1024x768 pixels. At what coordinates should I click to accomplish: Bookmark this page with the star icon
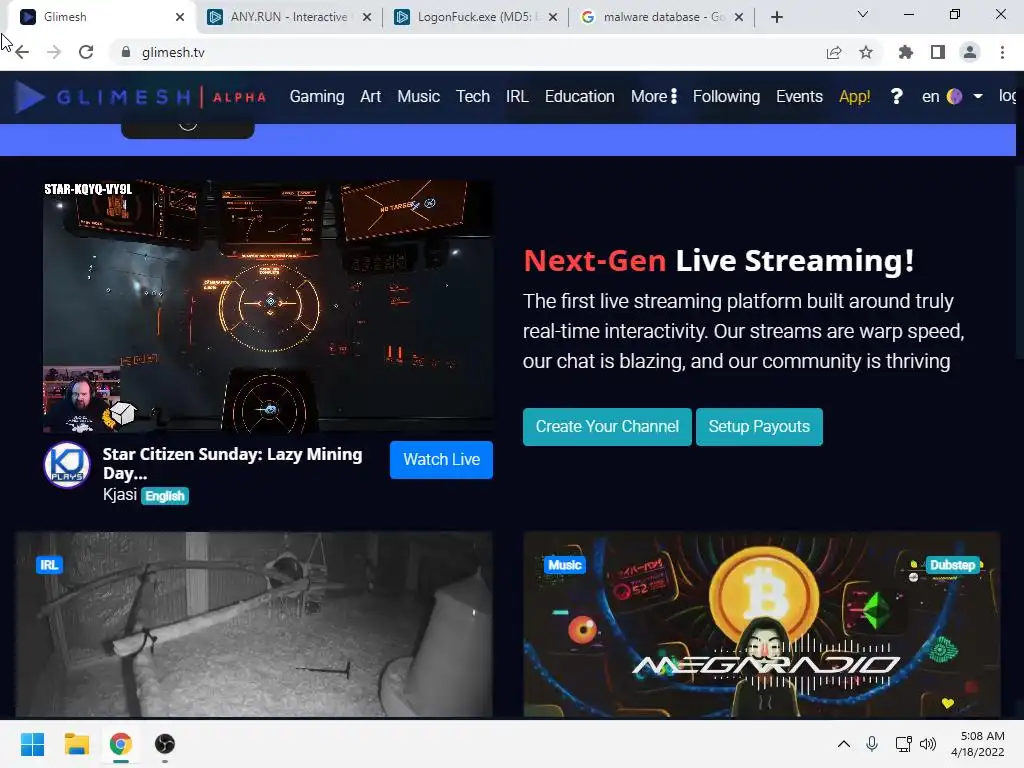[x=866, y=52]
